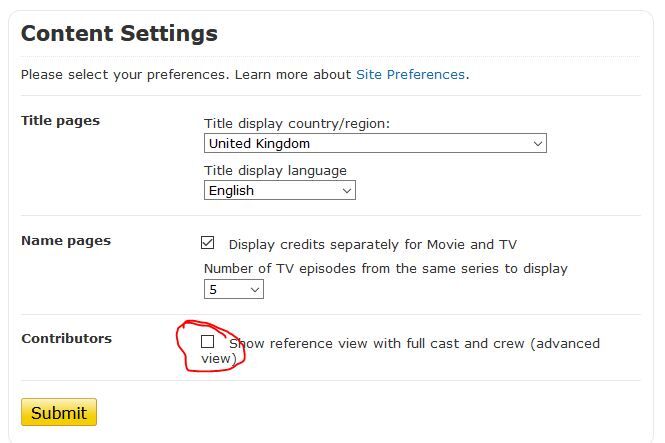Click the "Display credits separately for Movie and TV" label
Screen dimensions: 665x443
pyautogui.click(x=372, y=244)
